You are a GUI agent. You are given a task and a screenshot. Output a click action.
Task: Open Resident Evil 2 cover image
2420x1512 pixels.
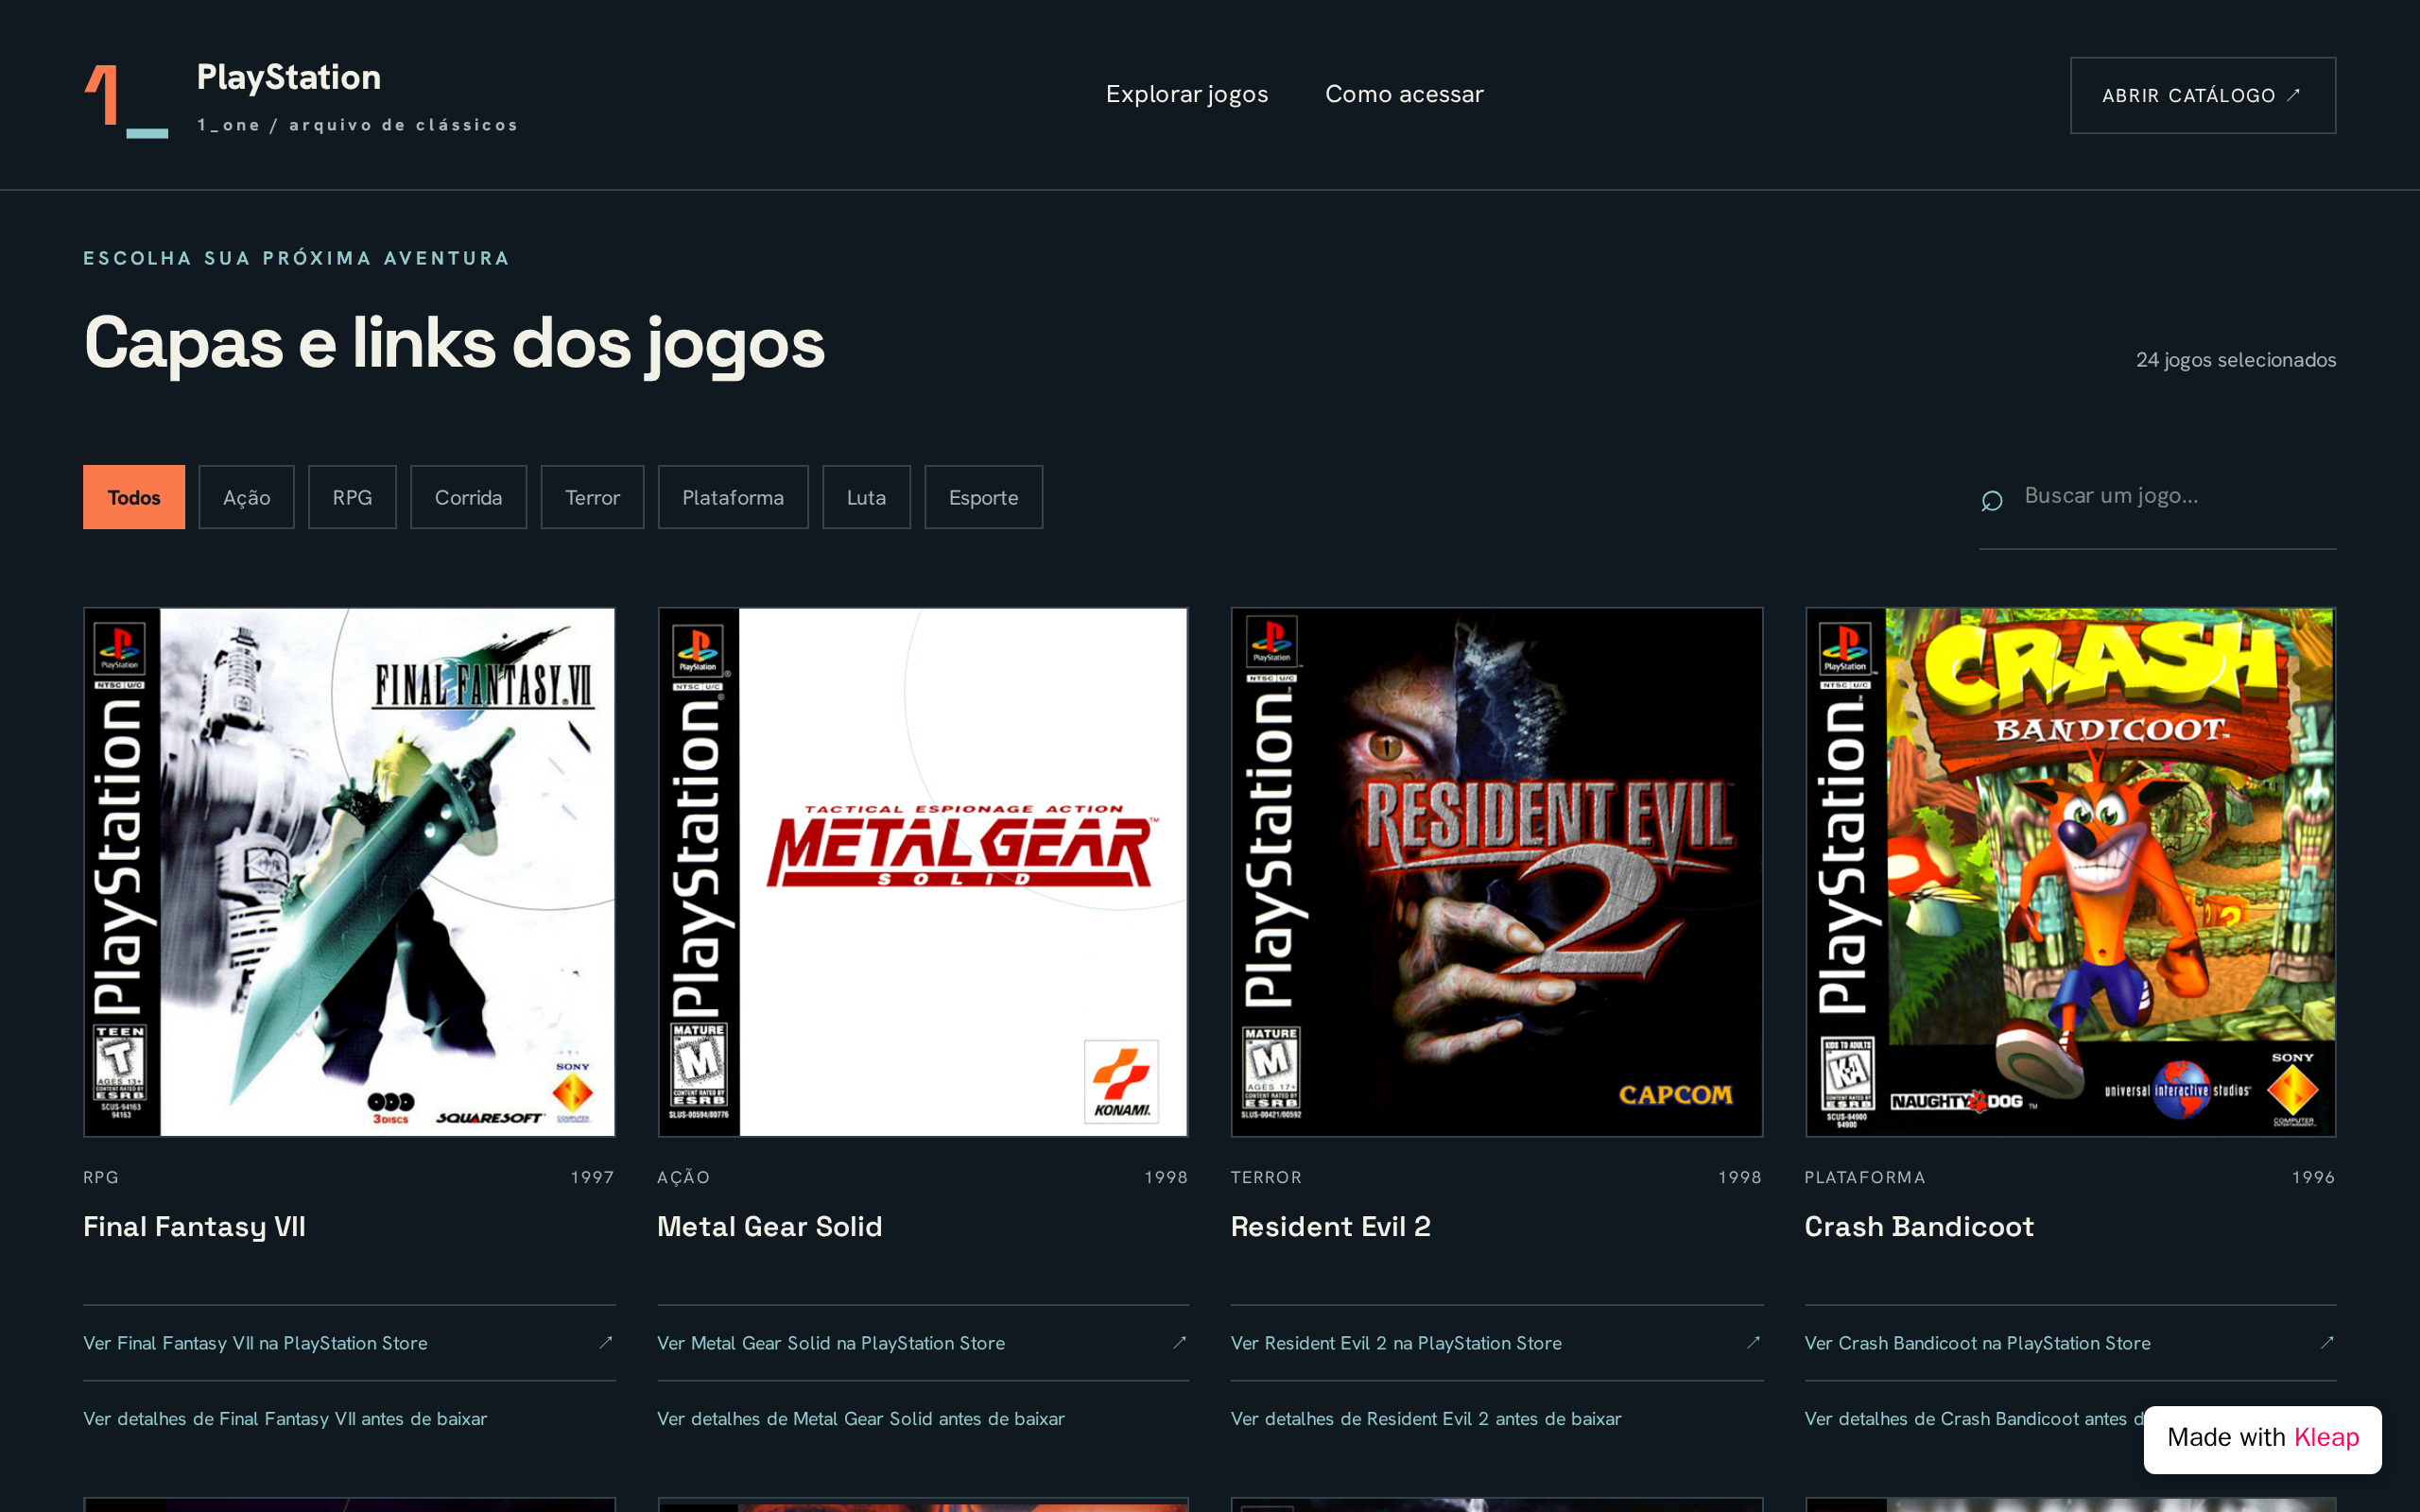coord(1497,872)
